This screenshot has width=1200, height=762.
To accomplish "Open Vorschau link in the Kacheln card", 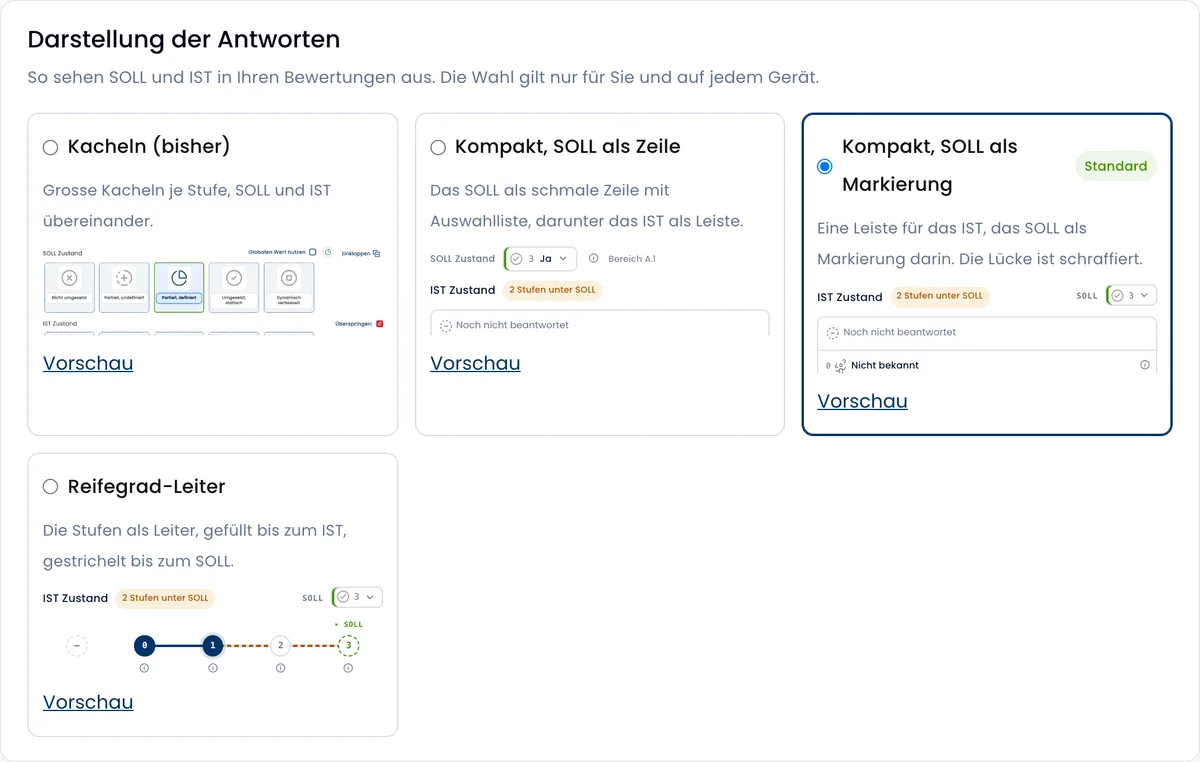I will 88,363.
